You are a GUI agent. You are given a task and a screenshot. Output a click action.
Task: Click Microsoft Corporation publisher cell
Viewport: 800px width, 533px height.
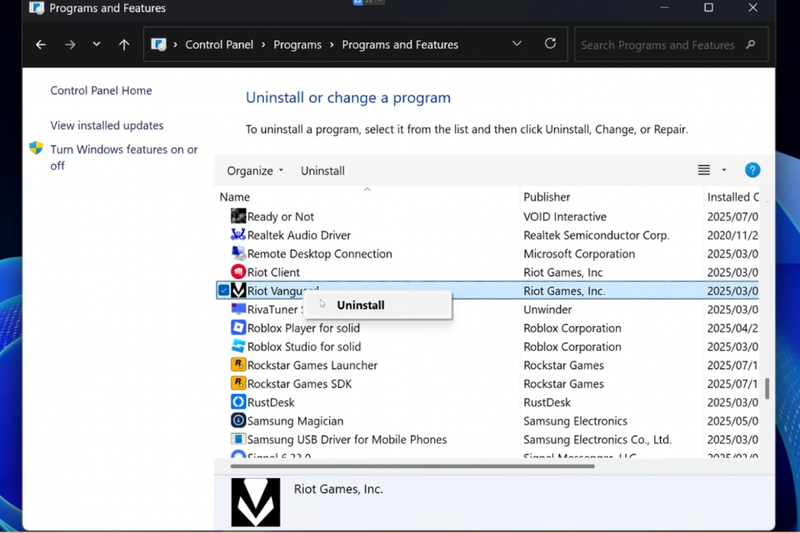(x=579, y=253)
